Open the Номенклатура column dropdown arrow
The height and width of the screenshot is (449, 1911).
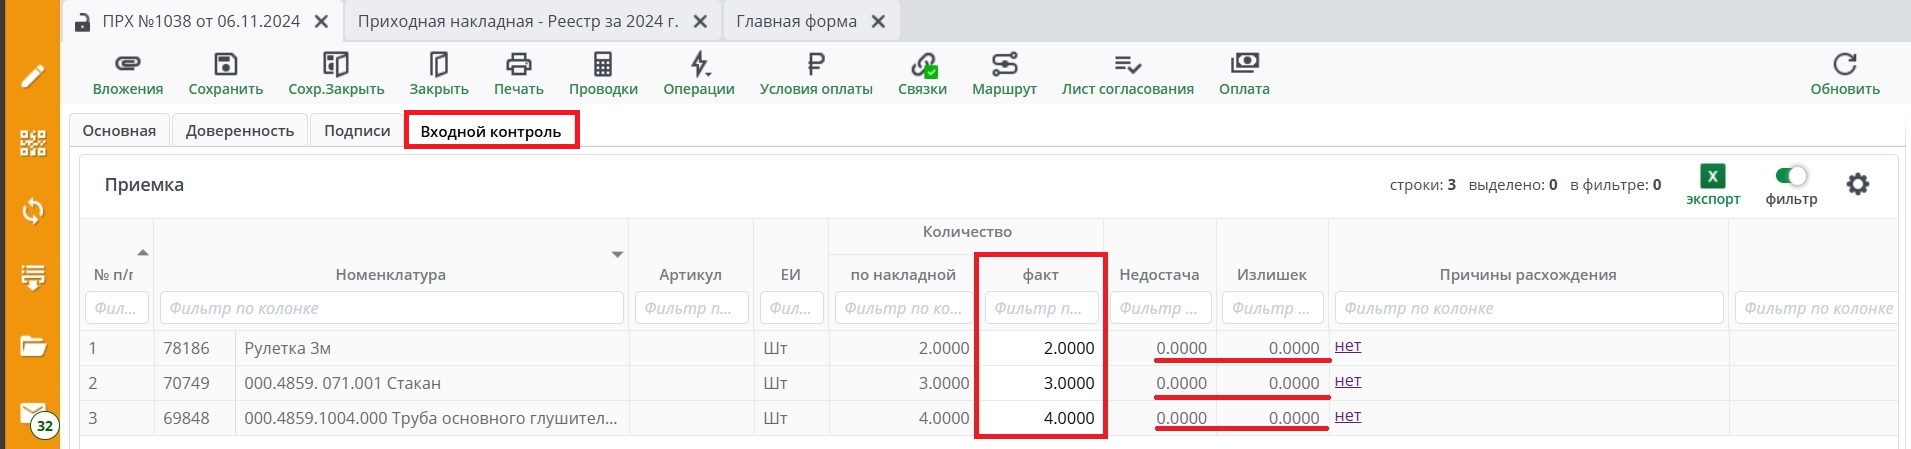click(617, 255)
